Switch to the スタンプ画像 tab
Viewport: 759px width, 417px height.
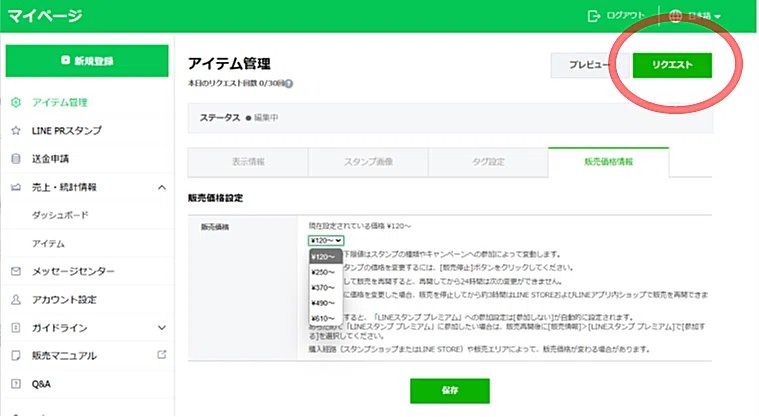[x=368, y=162]
